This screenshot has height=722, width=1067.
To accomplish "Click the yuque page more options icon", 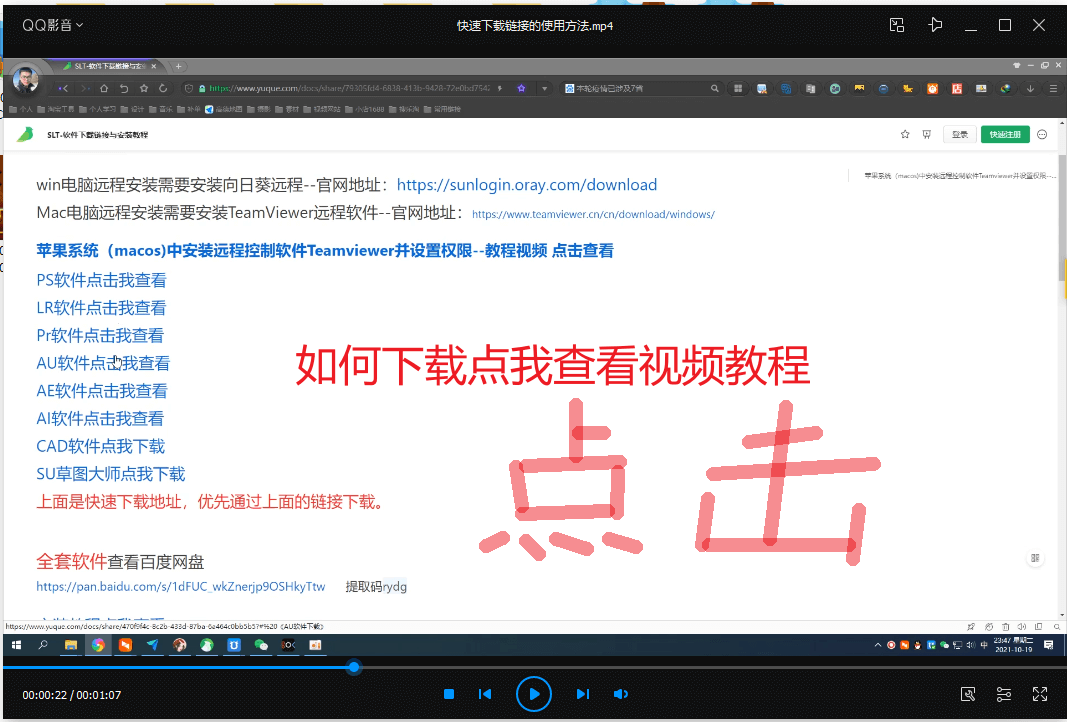I will 1042,135.
